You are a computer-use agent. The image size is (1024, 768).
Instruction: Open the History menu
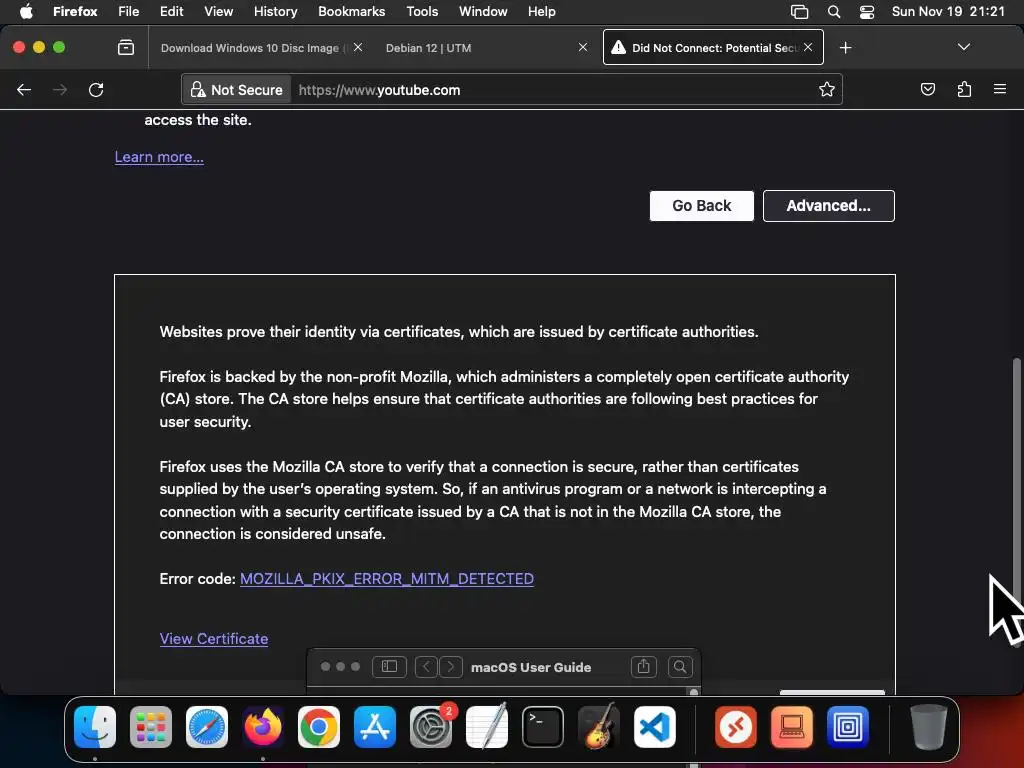[276, 11]
